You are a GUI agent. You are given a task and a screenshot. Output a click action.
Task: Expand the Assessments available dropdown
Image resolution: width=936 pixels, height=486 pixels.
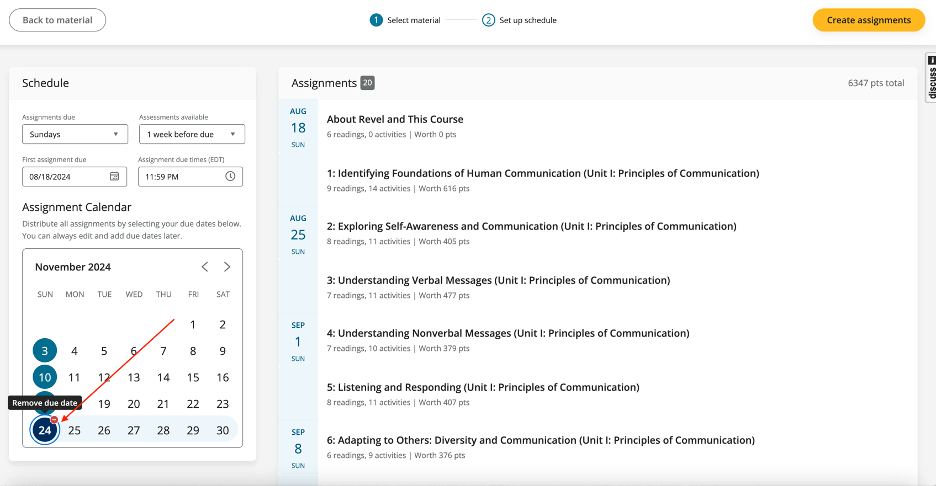(191, 134)
